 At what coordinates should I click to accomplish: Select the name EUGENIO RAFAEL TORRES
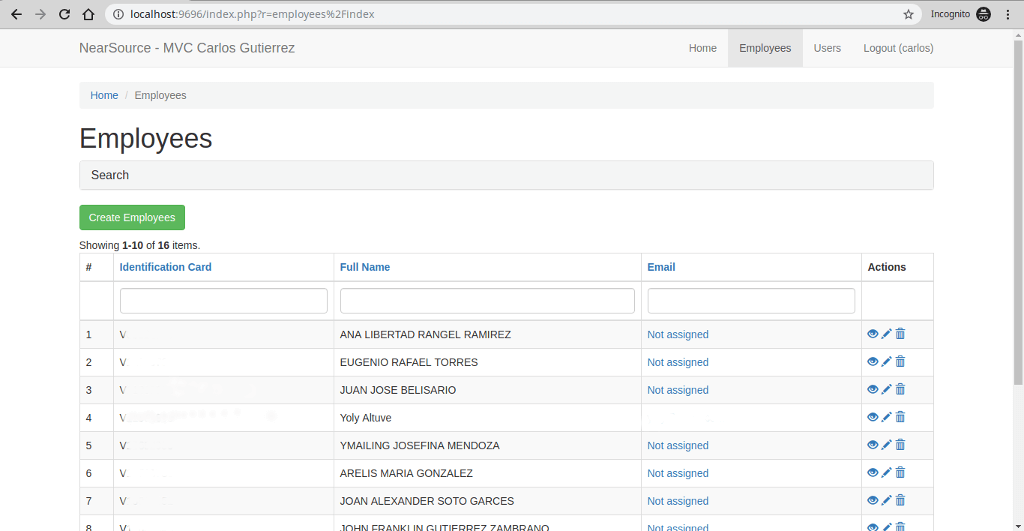coord(409,362)
